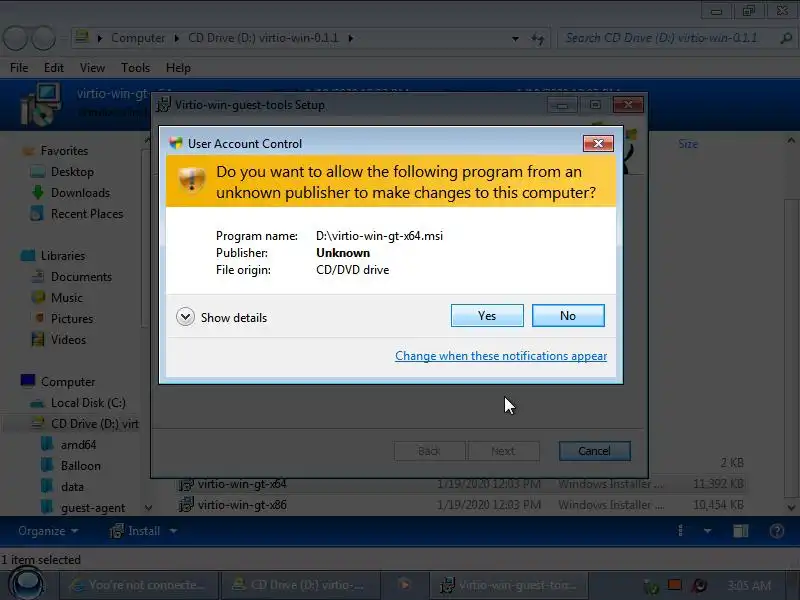This screenshot has width=800, height=600.
Task: Select Computer in the navigation pane
Action: (x=68, y=382)
